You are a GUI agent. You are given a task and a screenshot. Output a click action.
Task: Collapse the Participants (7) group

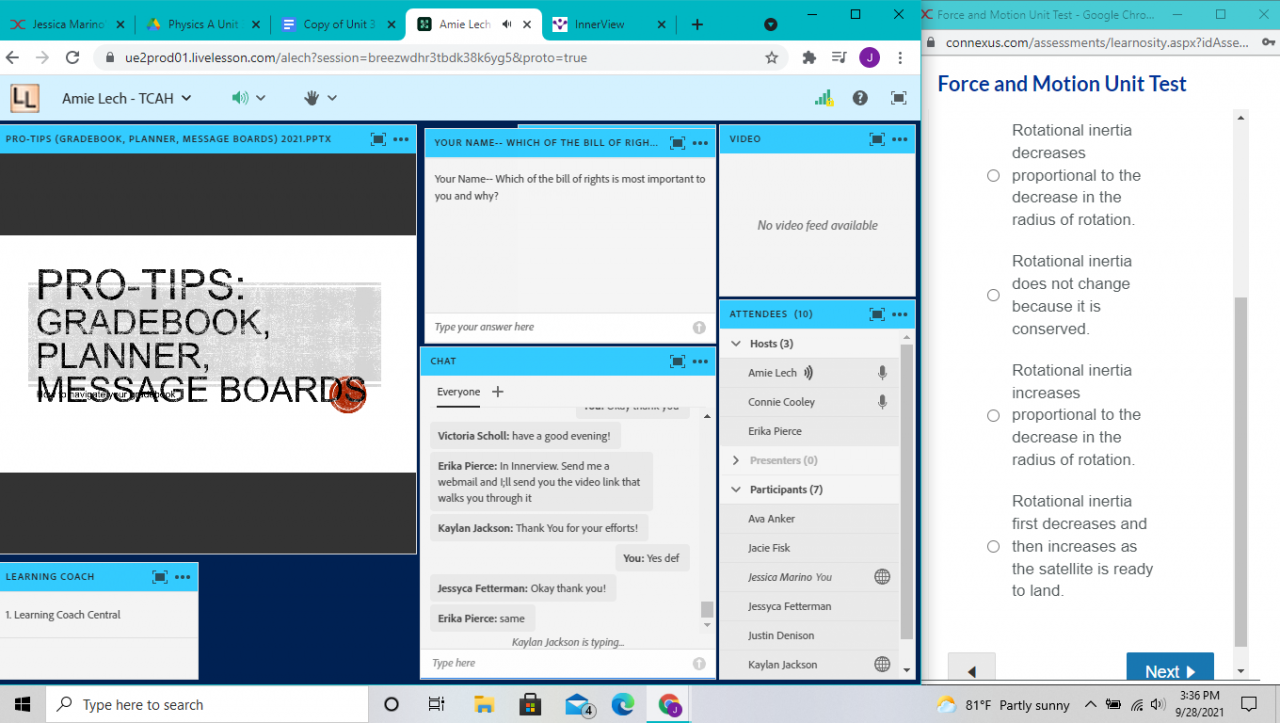736,490
